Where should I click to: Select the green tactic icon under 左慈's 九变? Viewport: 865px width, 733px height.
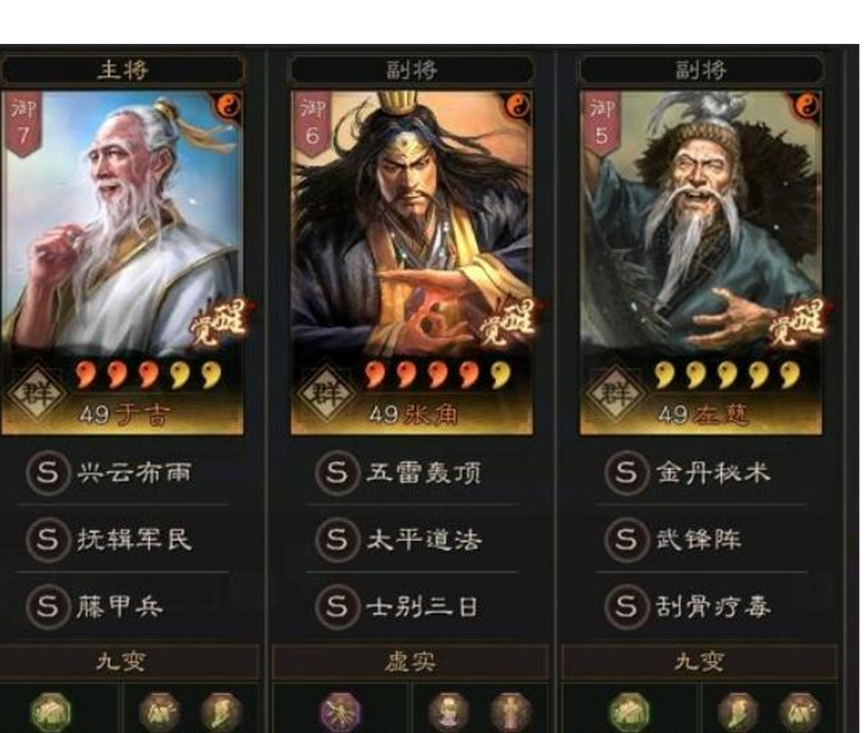[x=628, y=711]
